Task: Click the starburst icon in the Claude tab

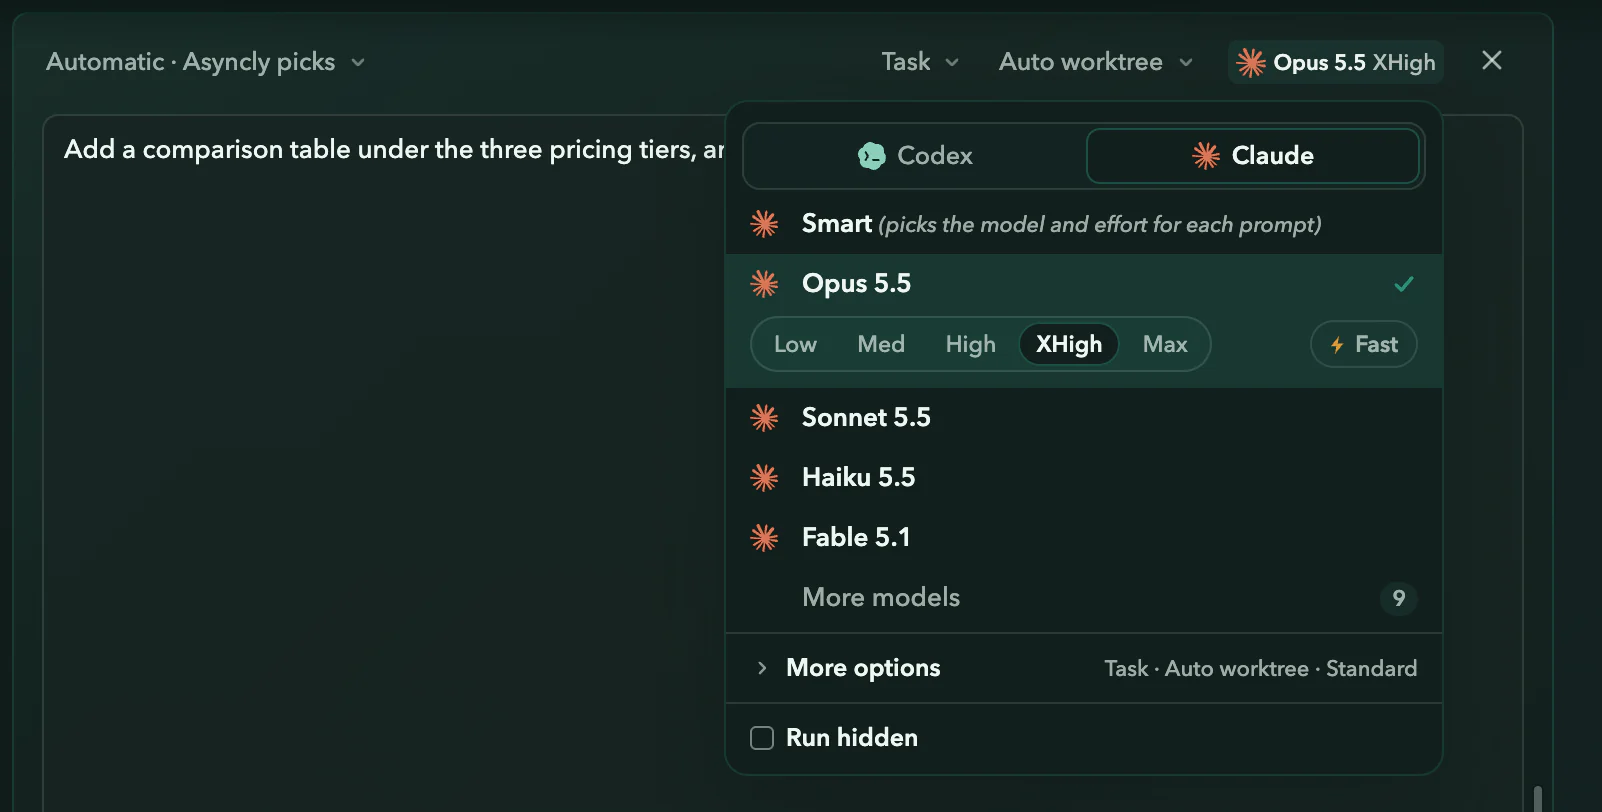Action: click(x=1206, y=156)
